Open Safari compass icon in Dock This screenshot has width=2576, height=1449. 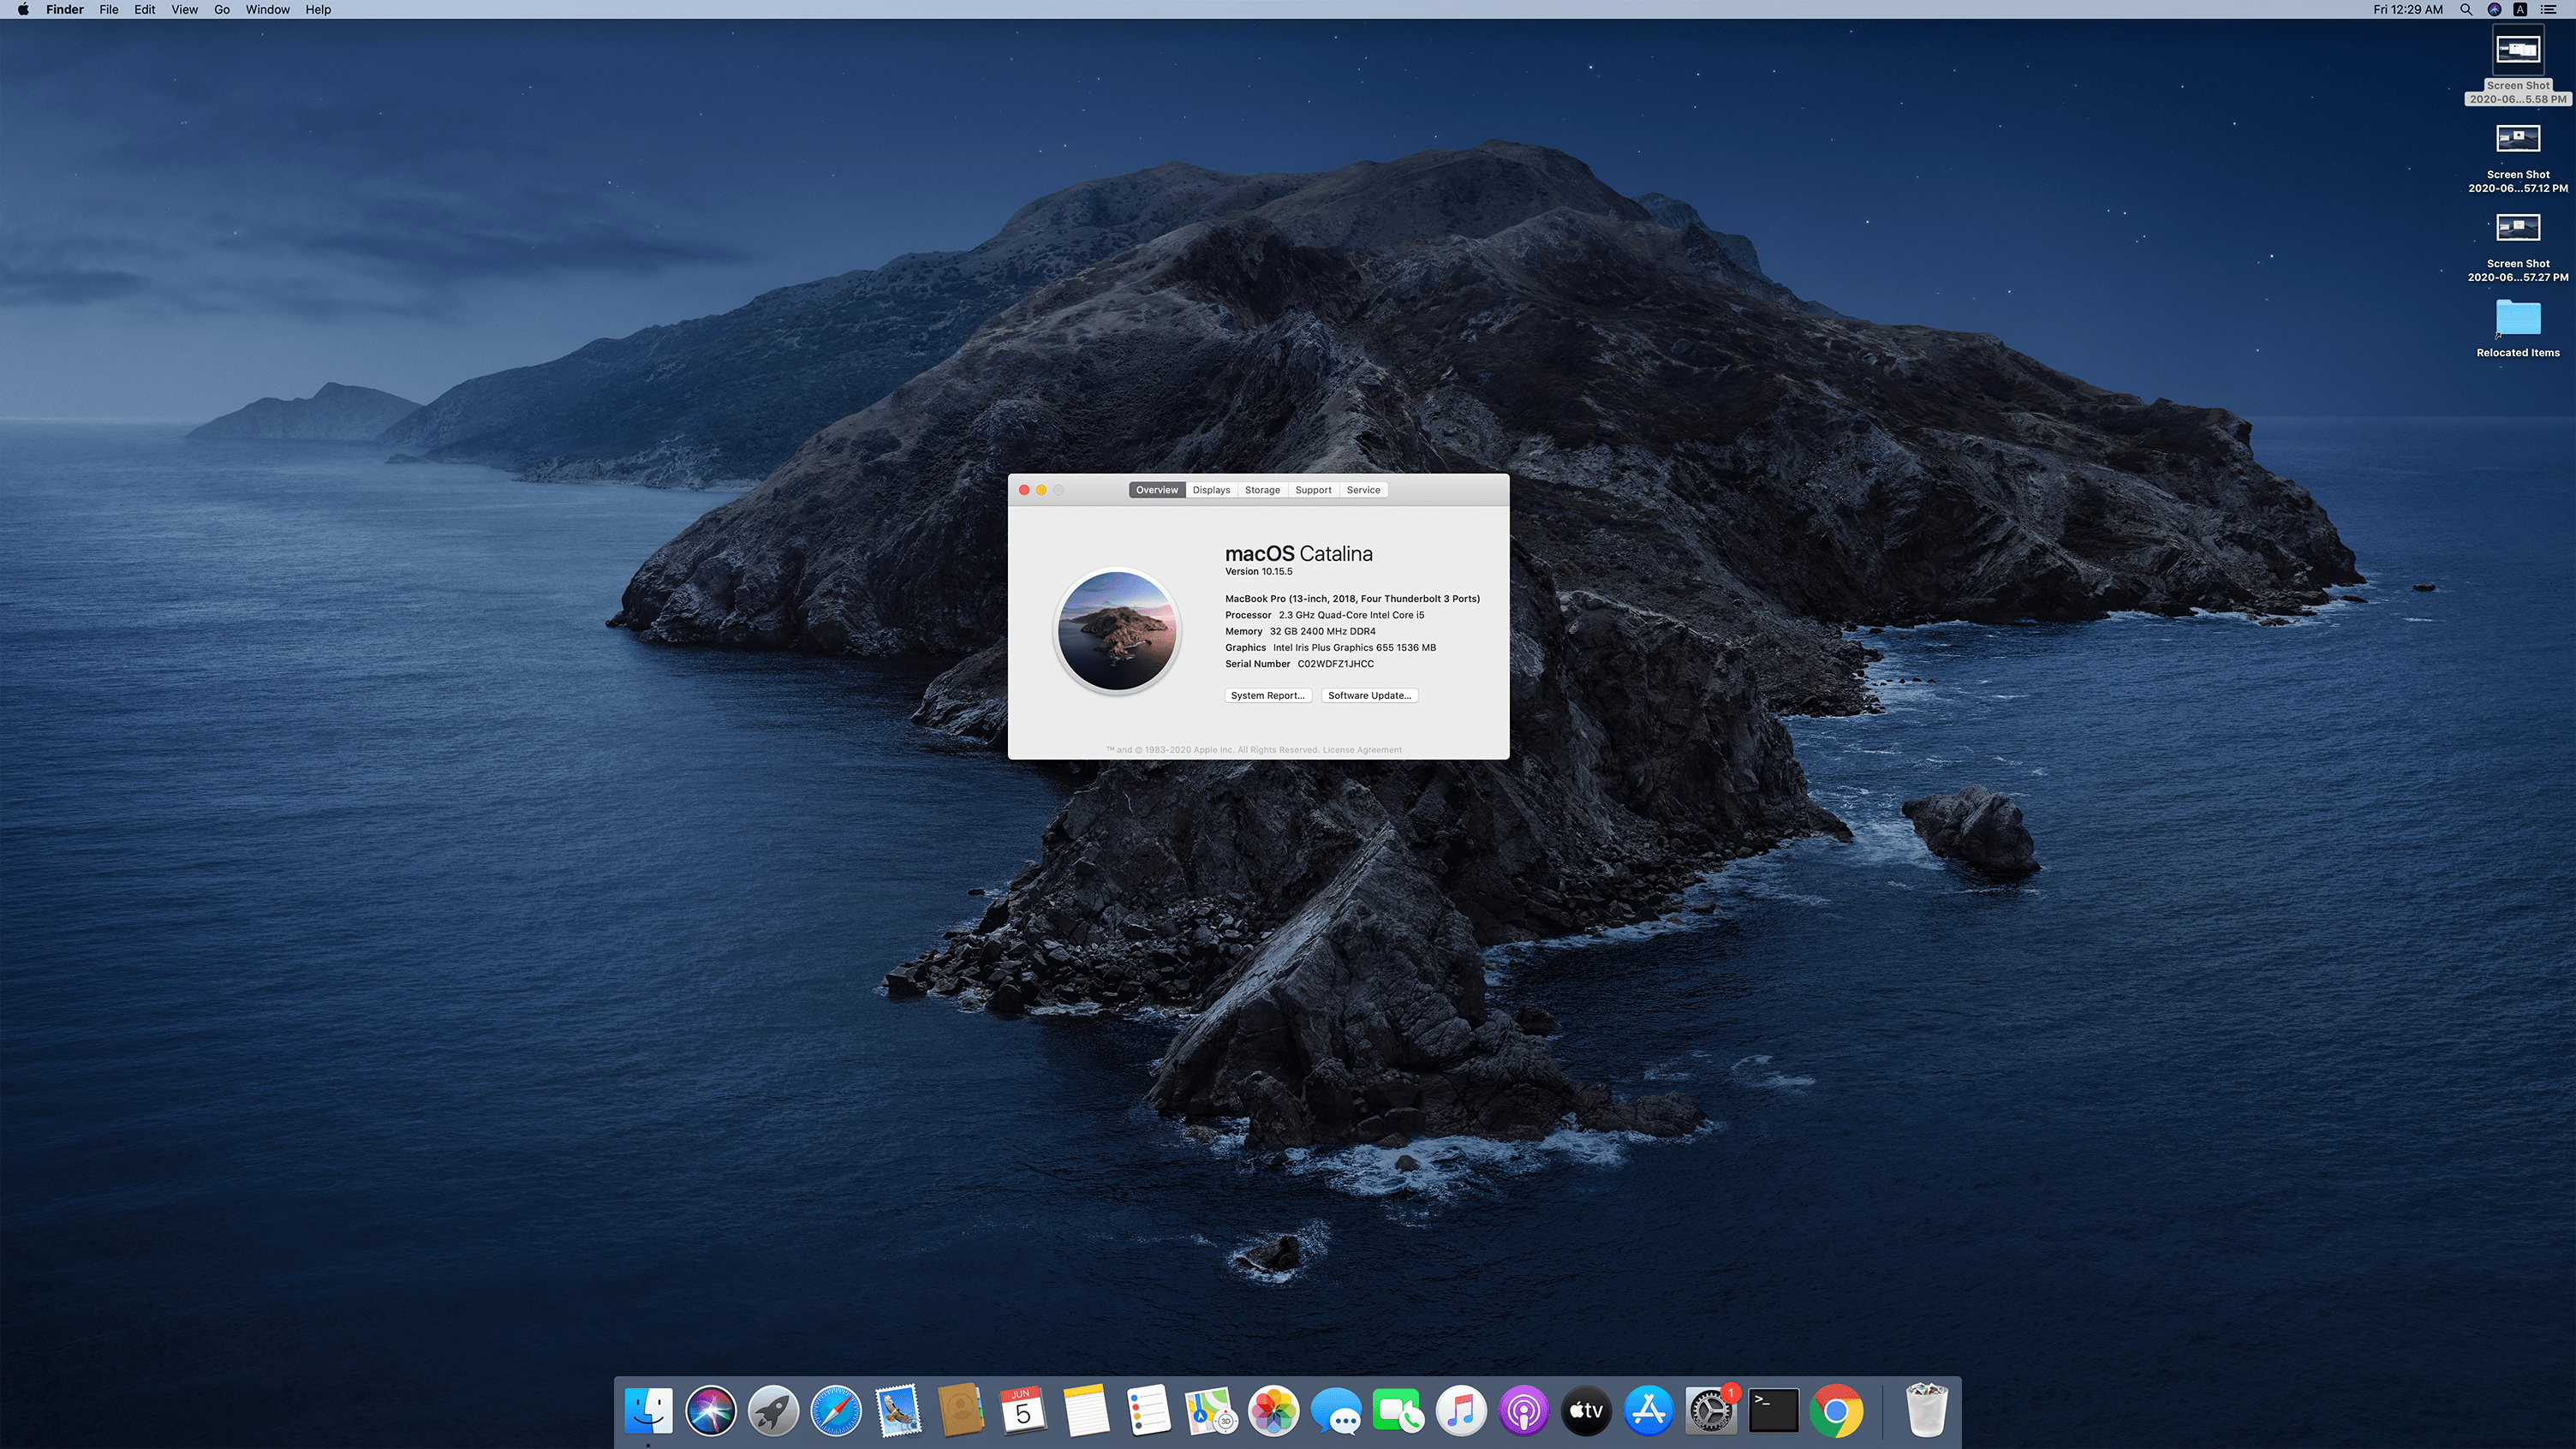836,1411
